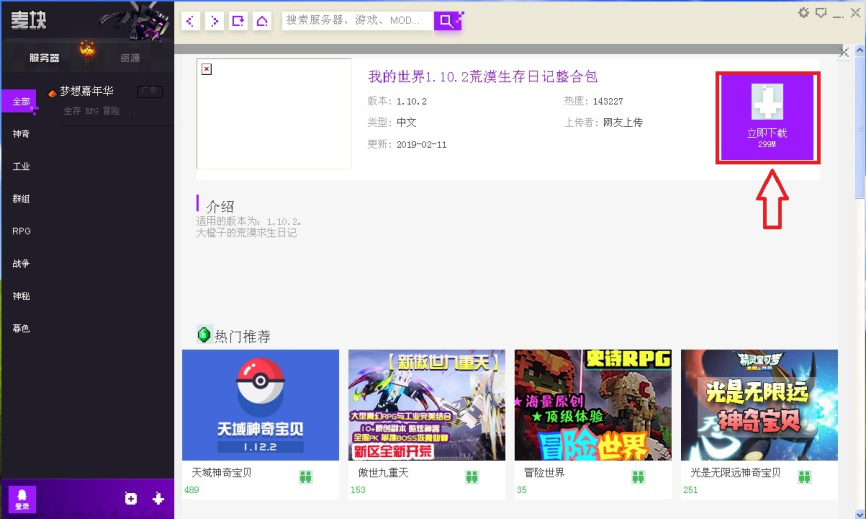Open the 梦想嘉年华 server entry

(x=86, y=91)
